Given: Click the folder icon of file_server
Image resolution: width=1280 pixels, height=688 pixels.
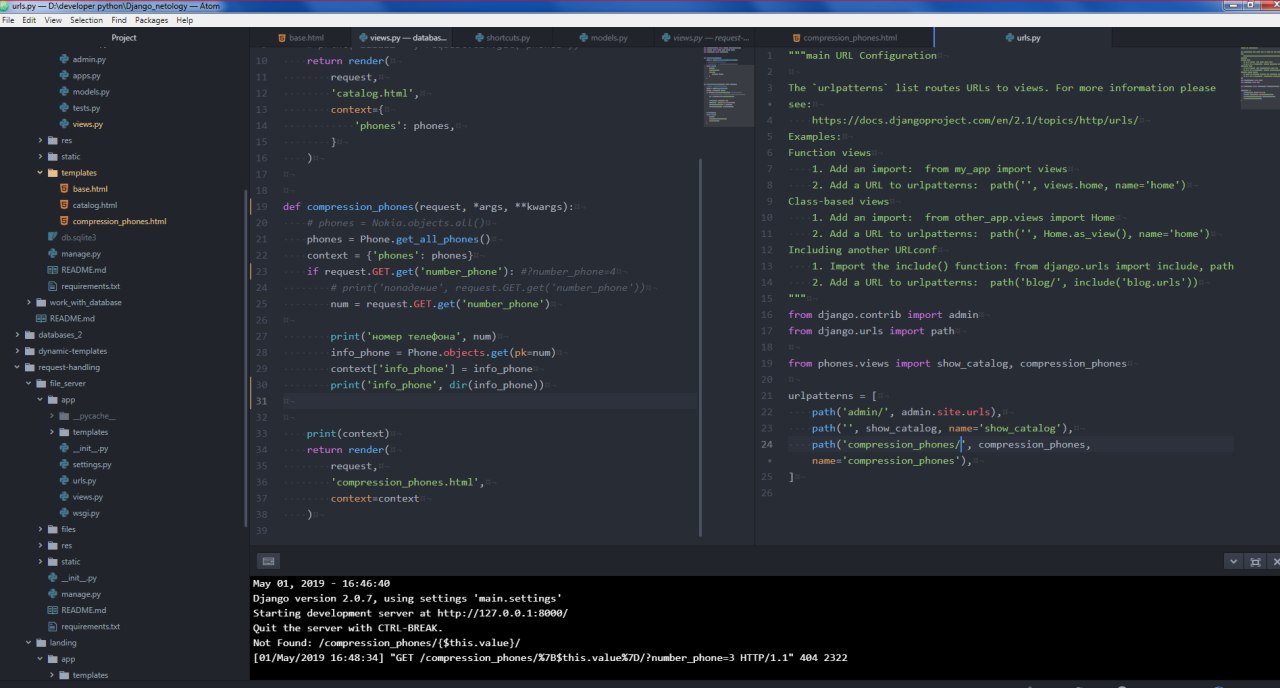Looking at the screenshot, I should point(41,383).
